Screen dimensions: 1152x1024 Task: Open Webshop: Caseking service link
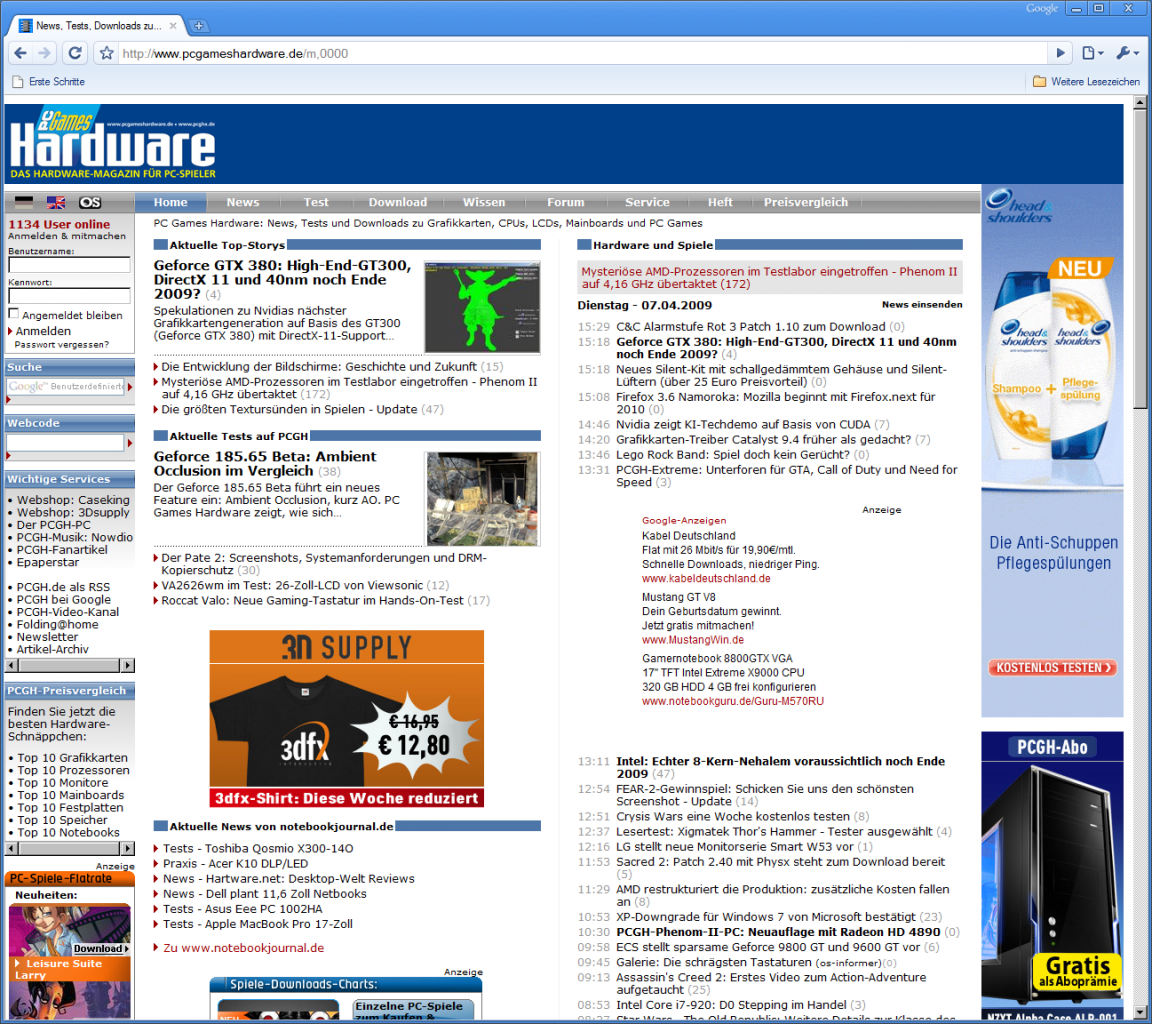(x=73, y=500)
